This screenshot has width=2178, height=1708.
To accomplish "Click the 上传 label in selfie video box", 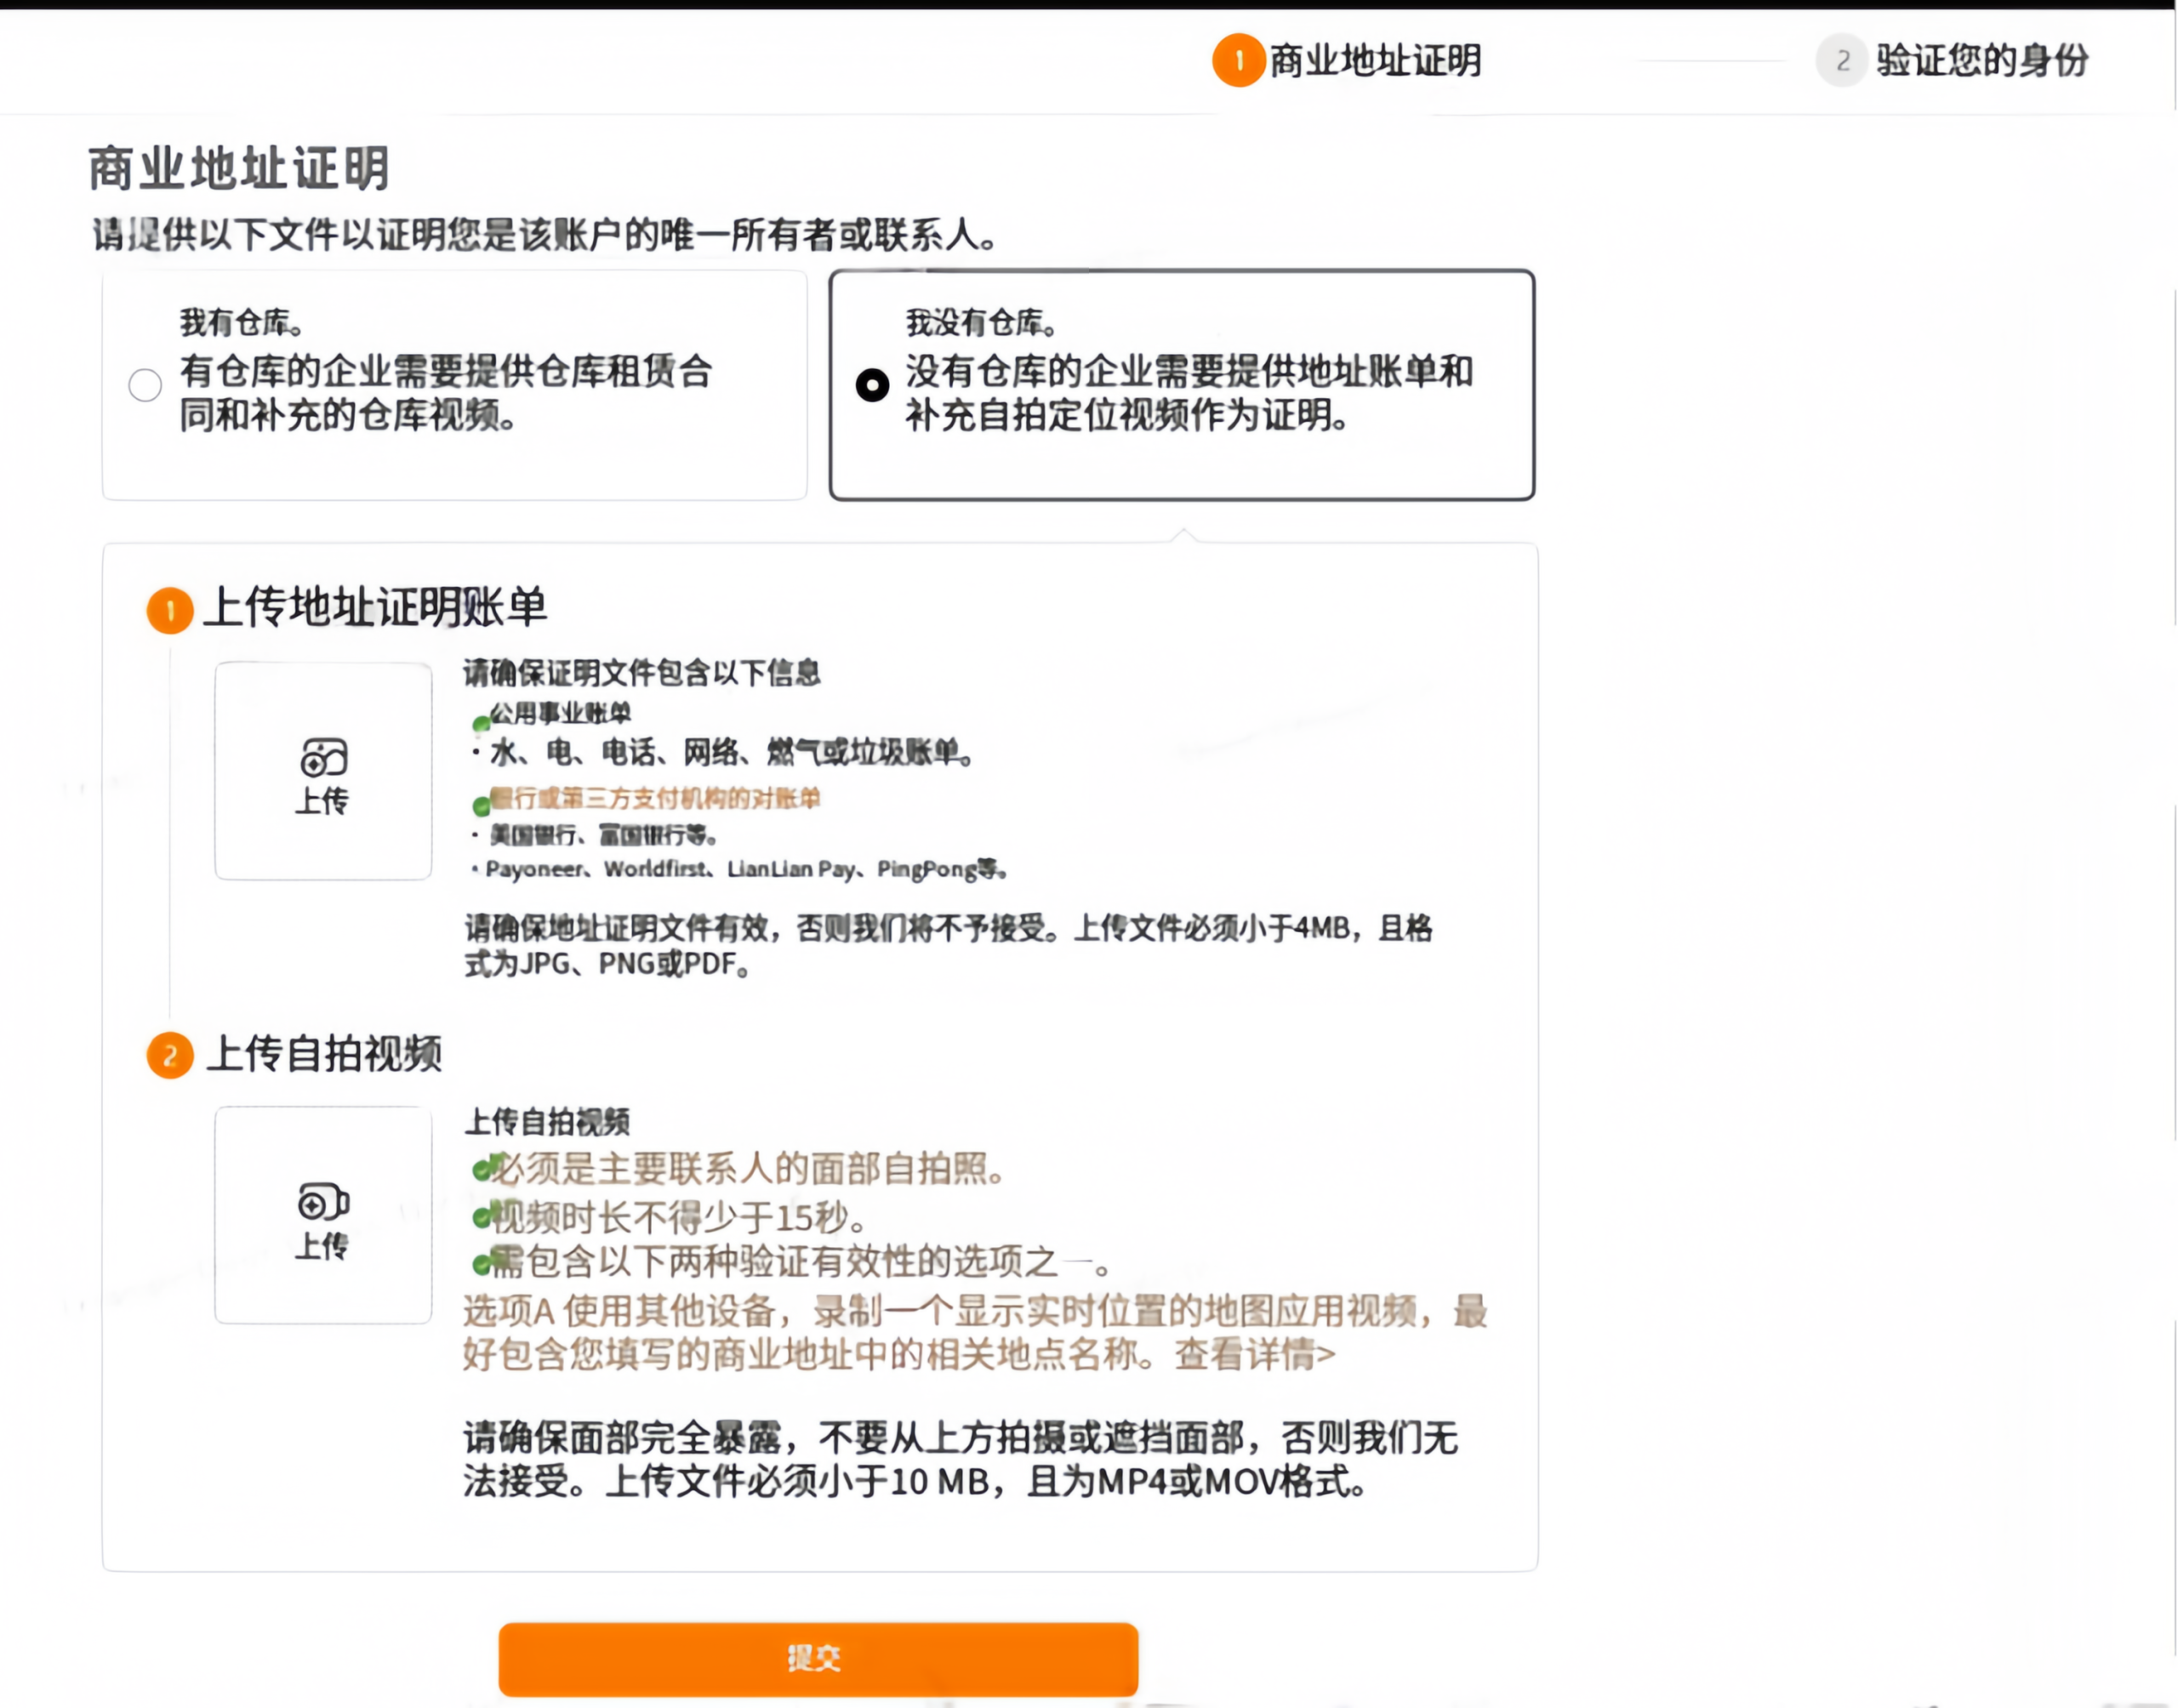I will [322, 1246].
